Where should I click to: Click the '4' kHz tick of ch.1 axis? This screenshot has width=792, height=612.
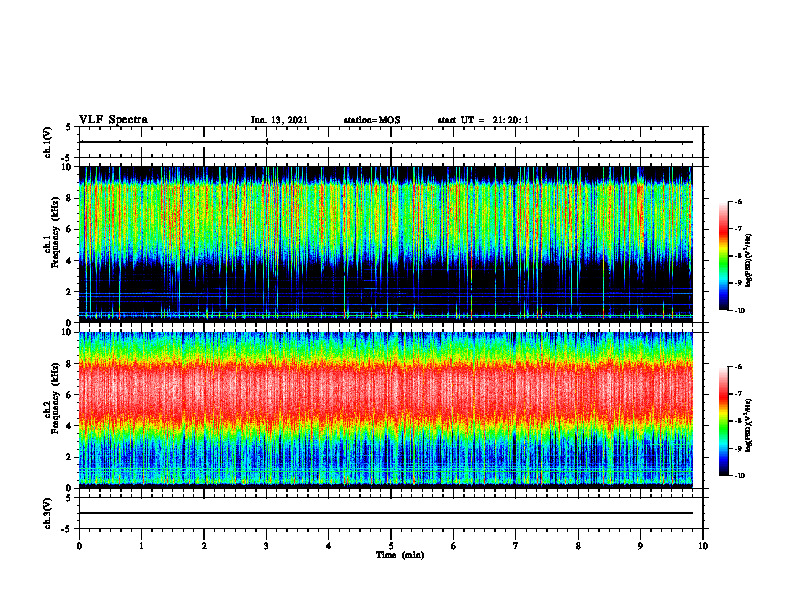(70, 261)
